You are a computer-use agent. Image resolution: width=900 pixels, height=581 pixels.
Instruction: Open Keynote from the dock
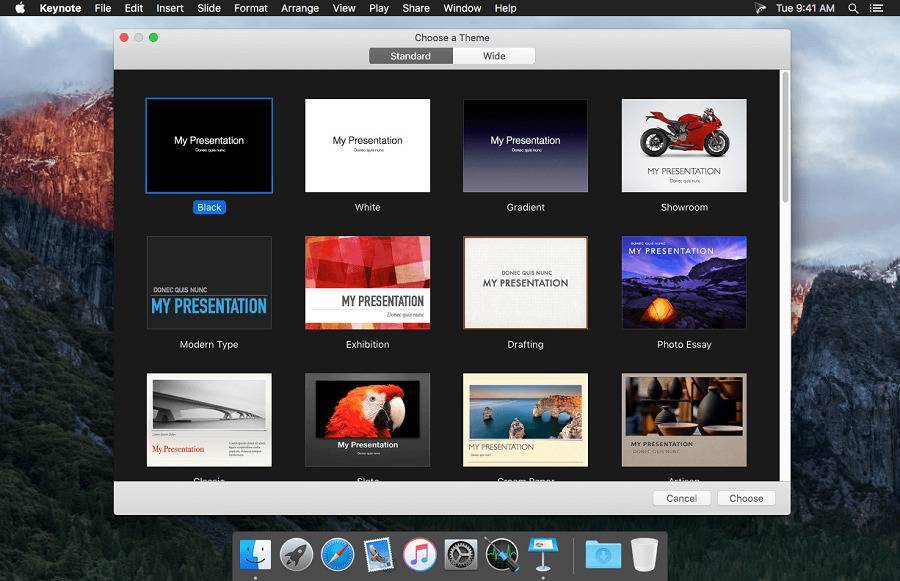pyautogui.click(x=541, y=553)
